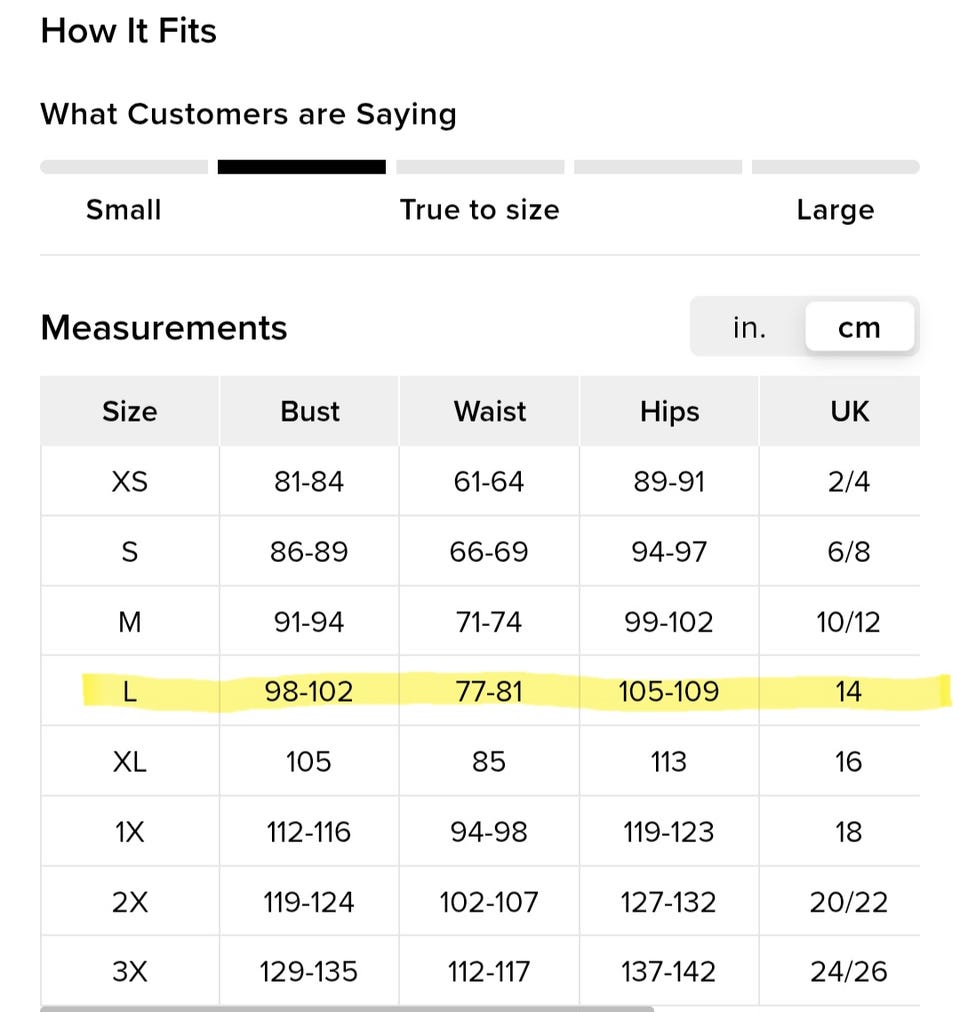The height and width of the screenshot is (1012, 960).
Task: Switch measurements to inches
Action: tap(749, 327)
